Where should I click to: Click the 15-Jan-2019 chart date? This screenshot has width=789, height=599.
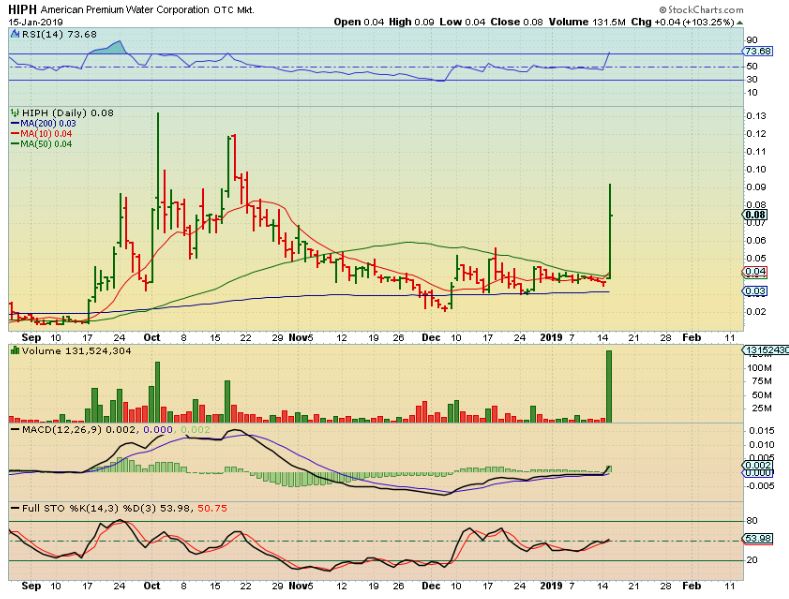(36, 22)
